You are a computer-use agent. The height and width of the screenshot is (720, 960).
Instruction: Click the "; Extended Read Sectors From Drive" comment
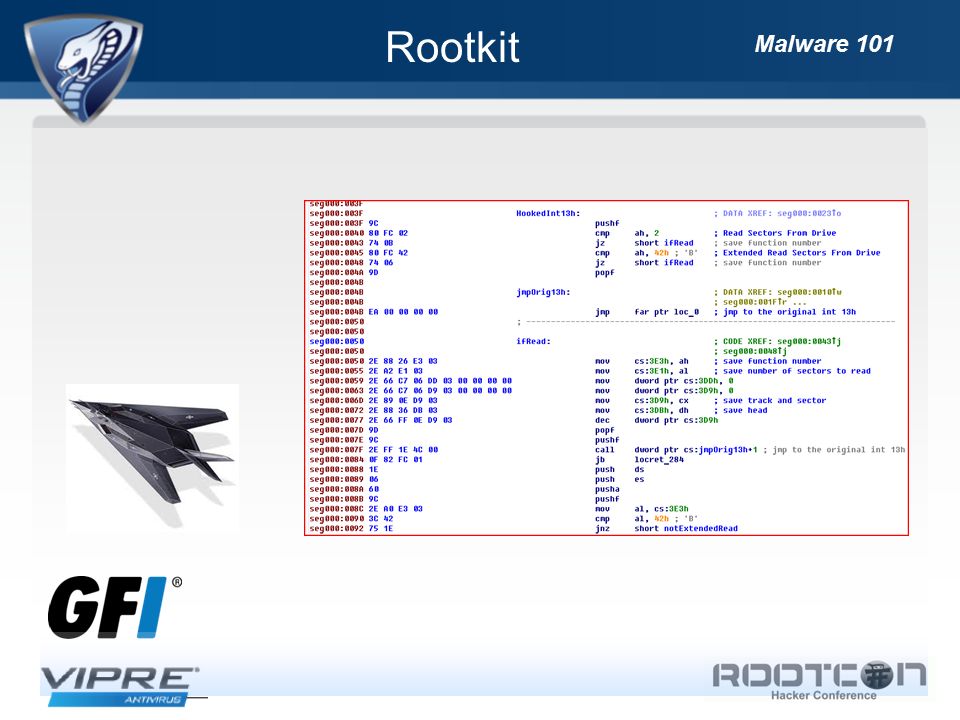coord(797,253)
